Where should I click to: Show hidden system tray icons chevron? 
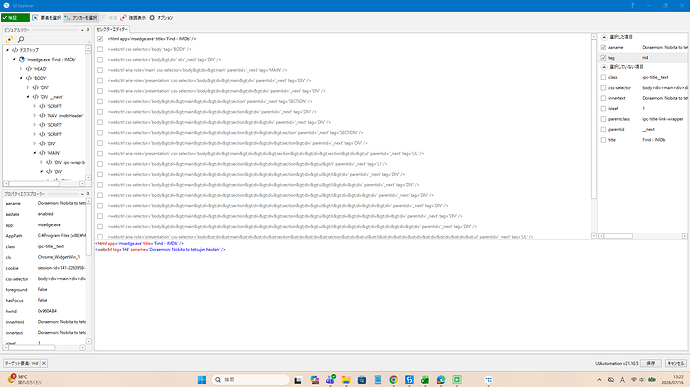pyautogui.click(x=599, y=380)
